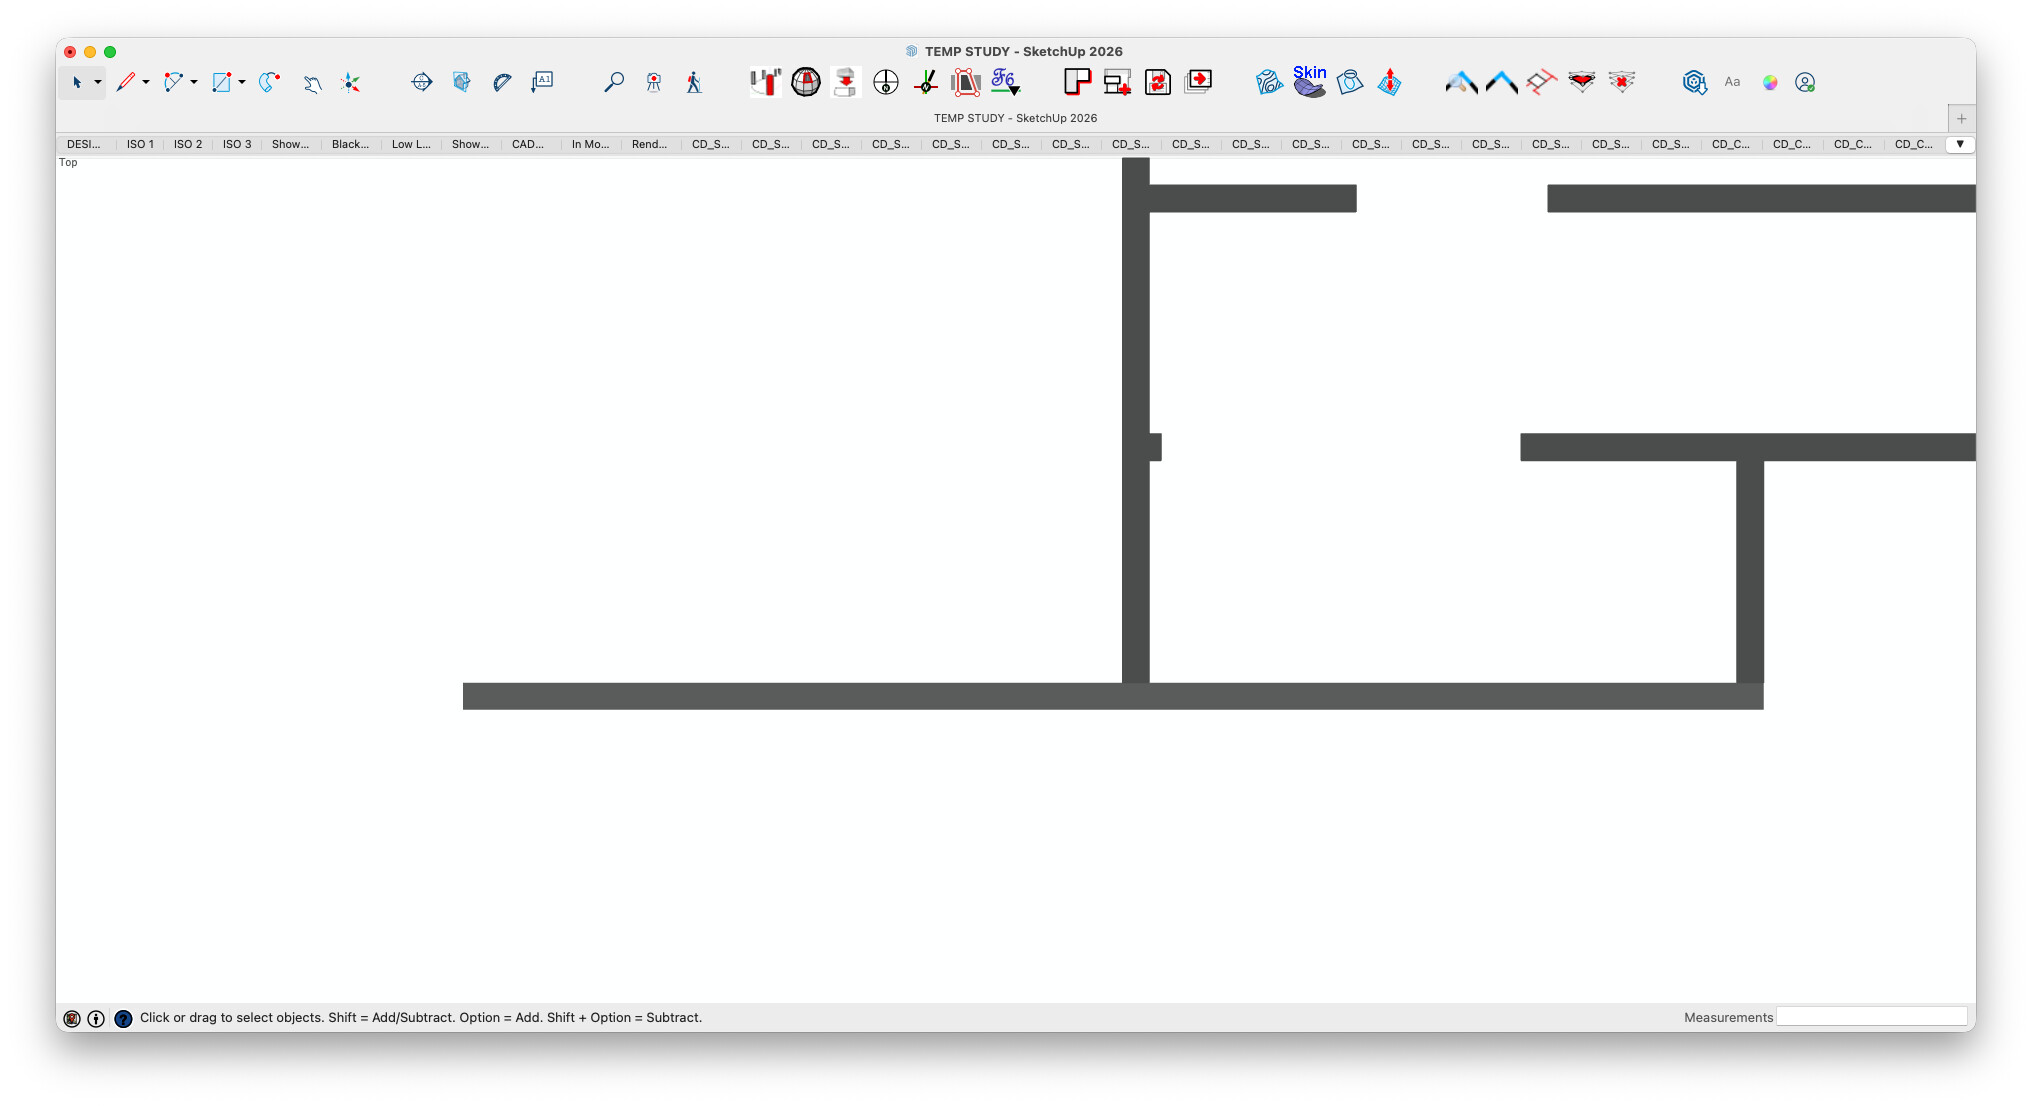Image resolution: width=2032 pixels, height=1106 pixels.
Task: Expand the Rectangle shape tool dropdown
Action: tap(242, 83)
